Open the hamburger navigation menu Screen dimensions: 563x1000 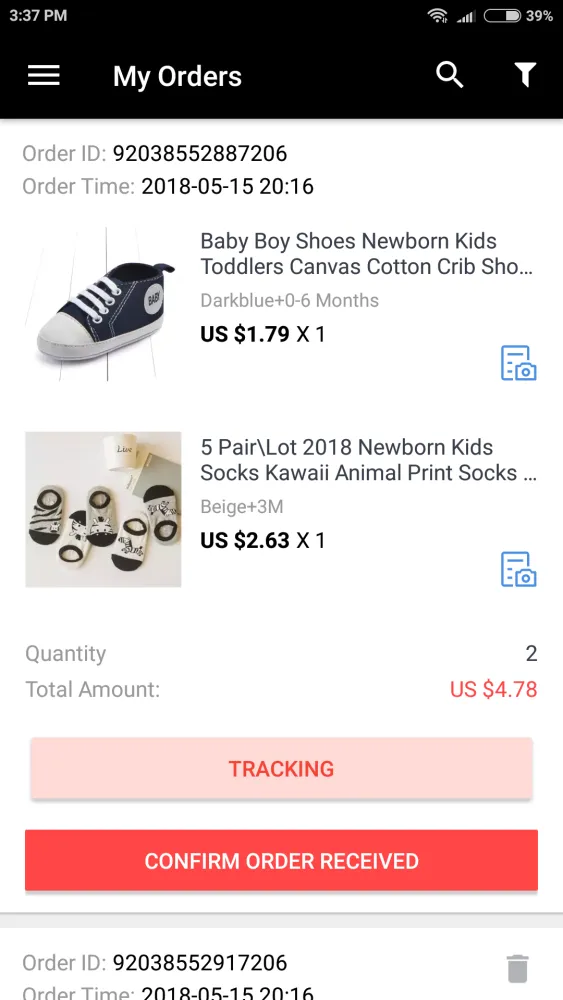[43, 76]
